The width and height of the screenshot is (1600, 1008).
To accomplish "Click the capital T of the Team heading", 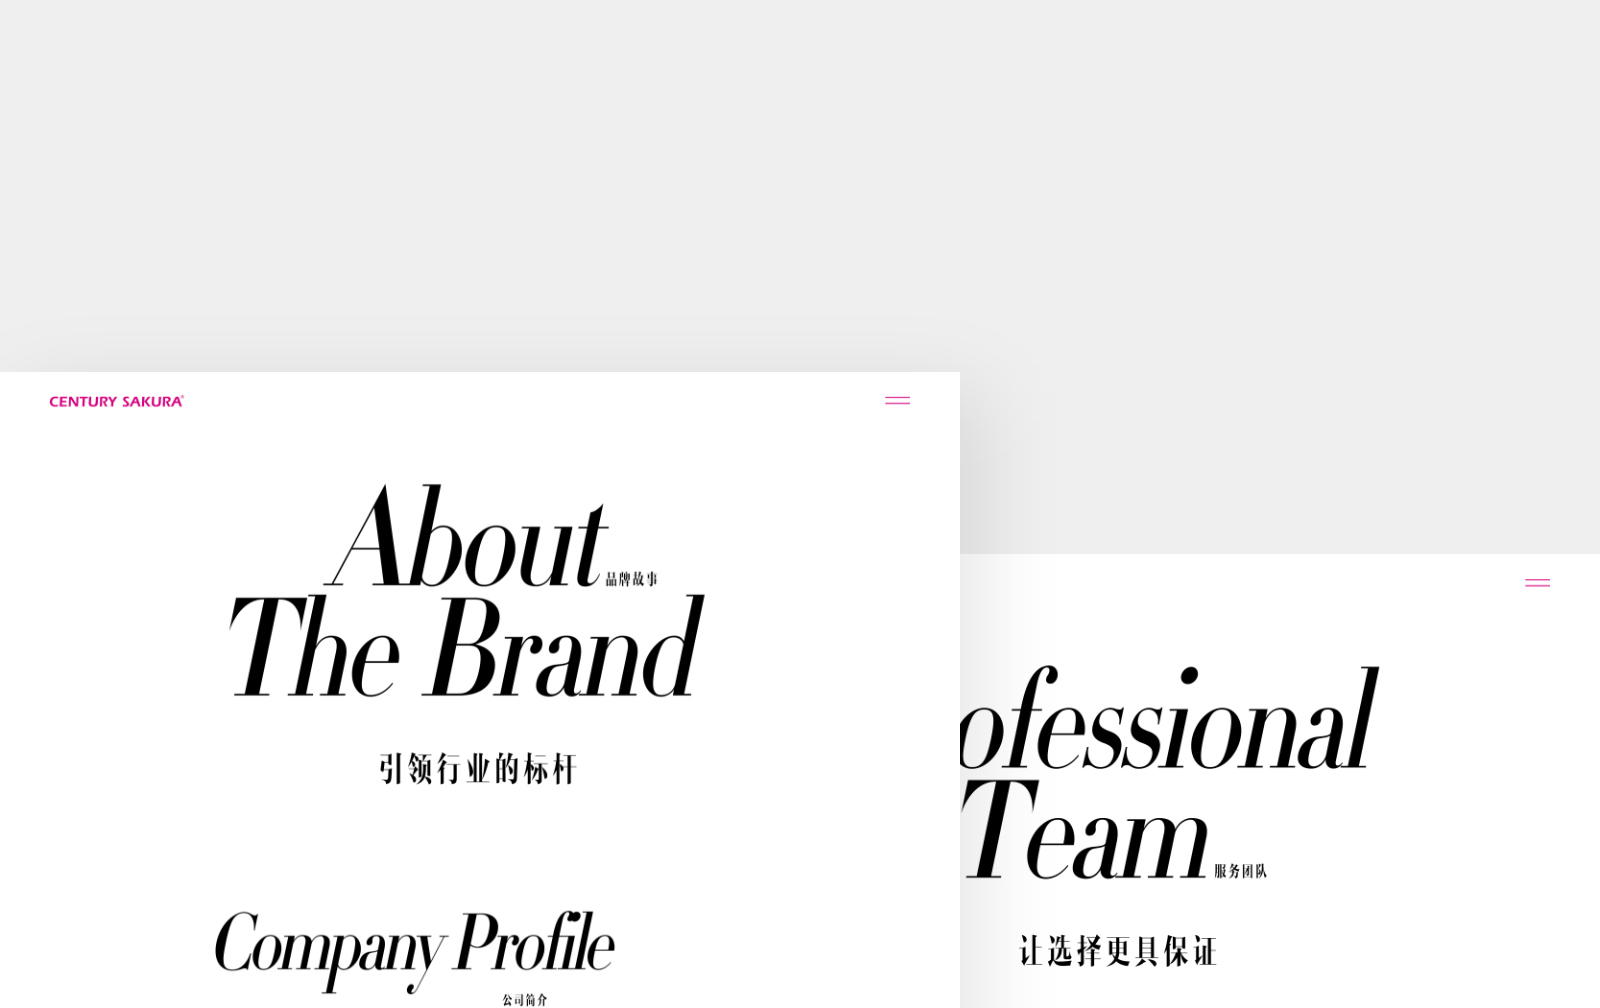I will (996, 829).
